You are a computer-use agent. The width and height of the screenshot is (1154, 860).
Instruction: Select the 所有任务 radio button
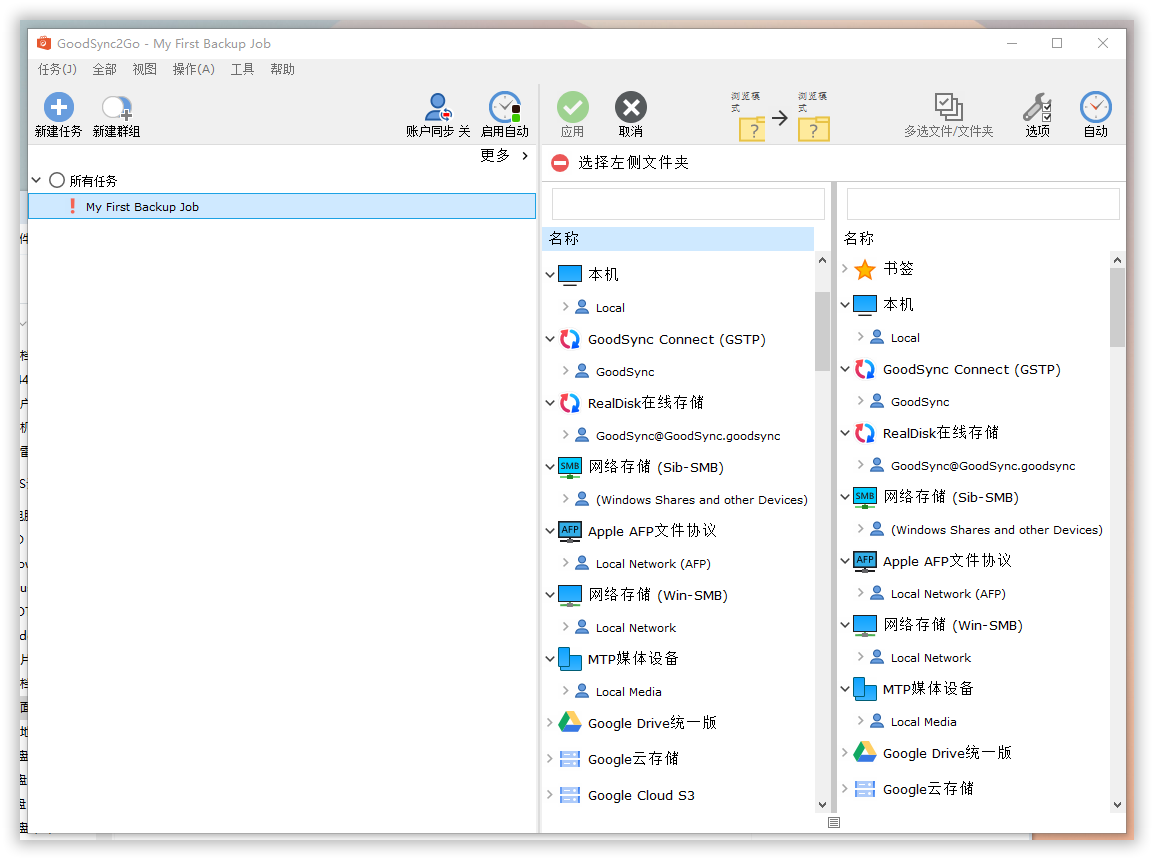click(x=57, y=180)
